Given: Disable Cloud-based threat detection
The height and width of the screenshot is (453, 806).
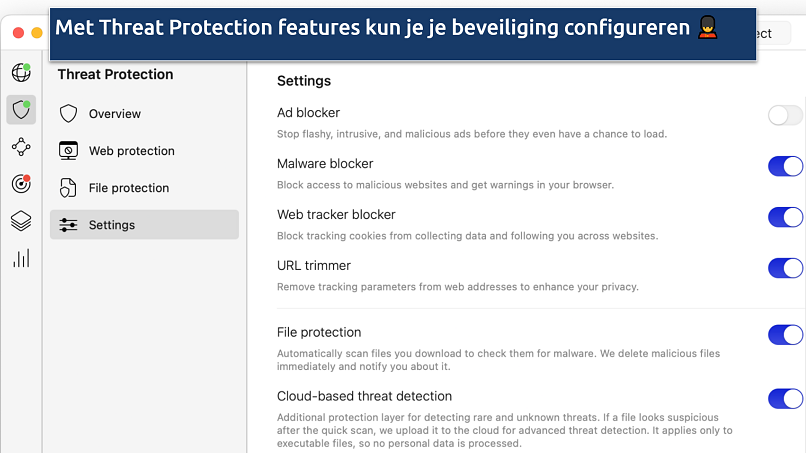Looking at the screenshot, I should (x=785, y=399).
